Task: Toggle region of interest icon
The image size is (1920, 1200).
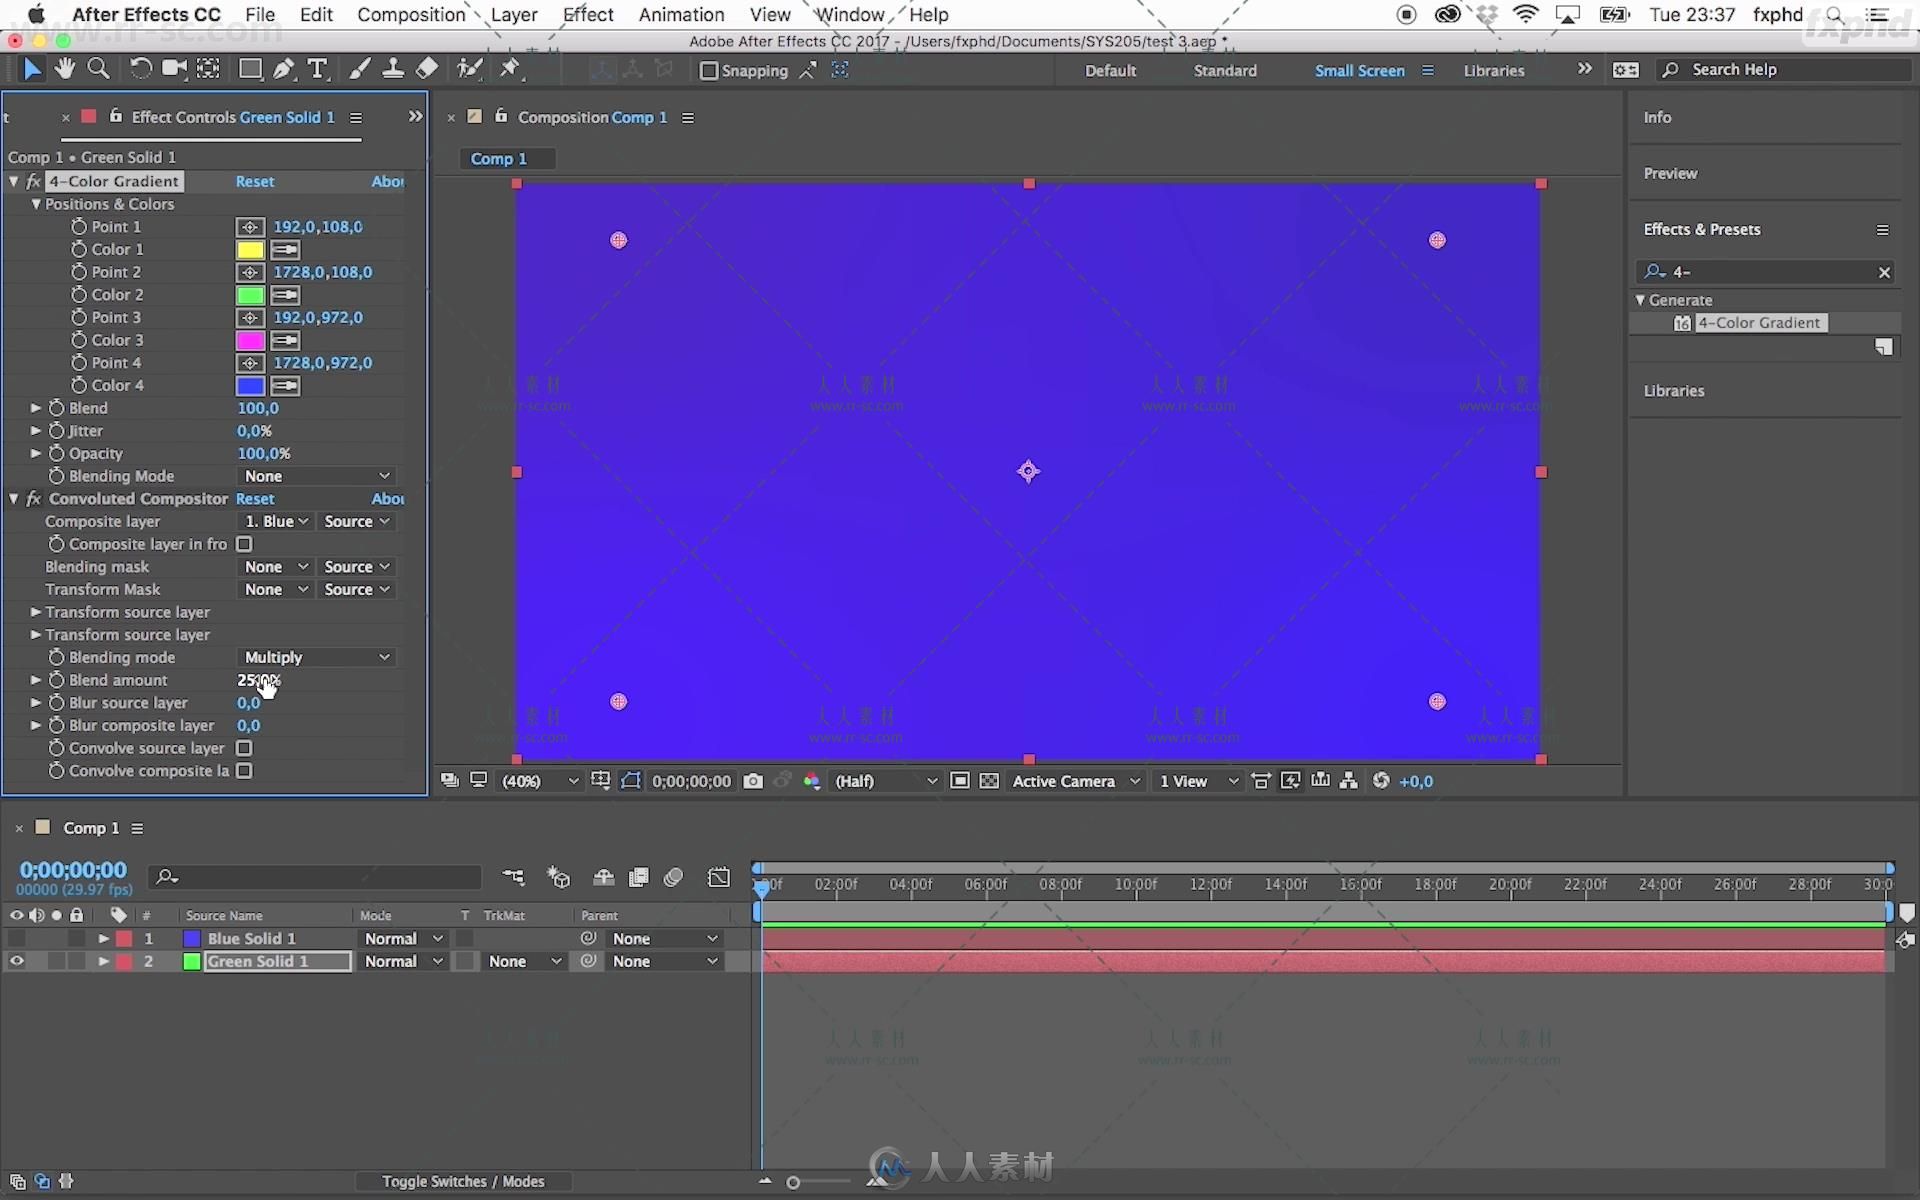Action: tap(959, 781)
